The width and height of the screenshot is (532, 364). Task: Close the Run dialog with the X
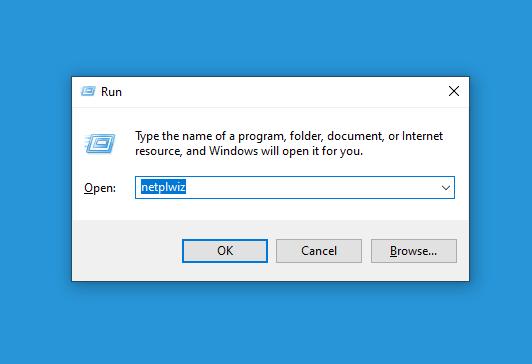454,91
